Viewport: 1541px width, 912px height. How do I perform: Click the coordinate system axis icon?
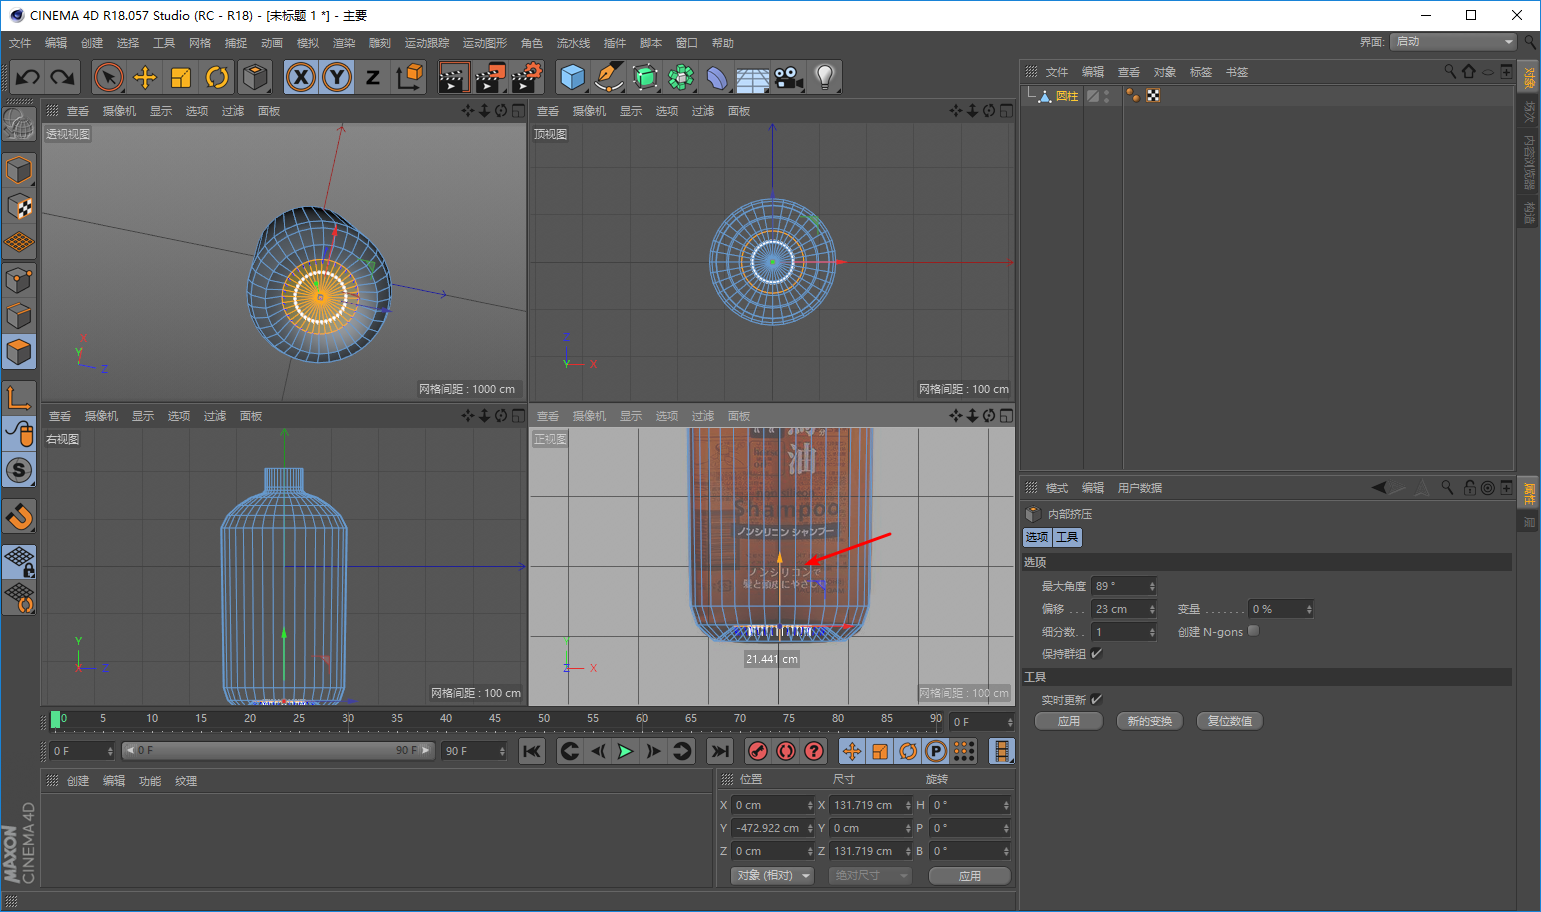(409, 77)
